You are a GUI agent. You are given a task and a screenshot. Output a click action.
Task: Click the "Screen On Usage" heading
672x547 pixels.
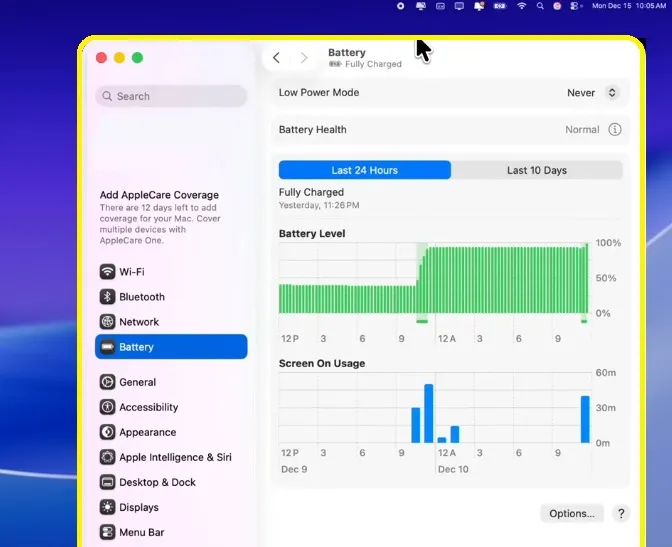322,364
